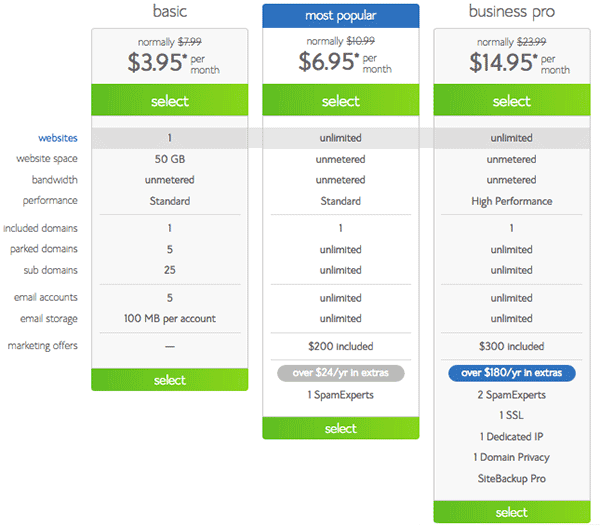Click the website space label
The width and height of the screenshot is (600, 526).
click(47, 159)
